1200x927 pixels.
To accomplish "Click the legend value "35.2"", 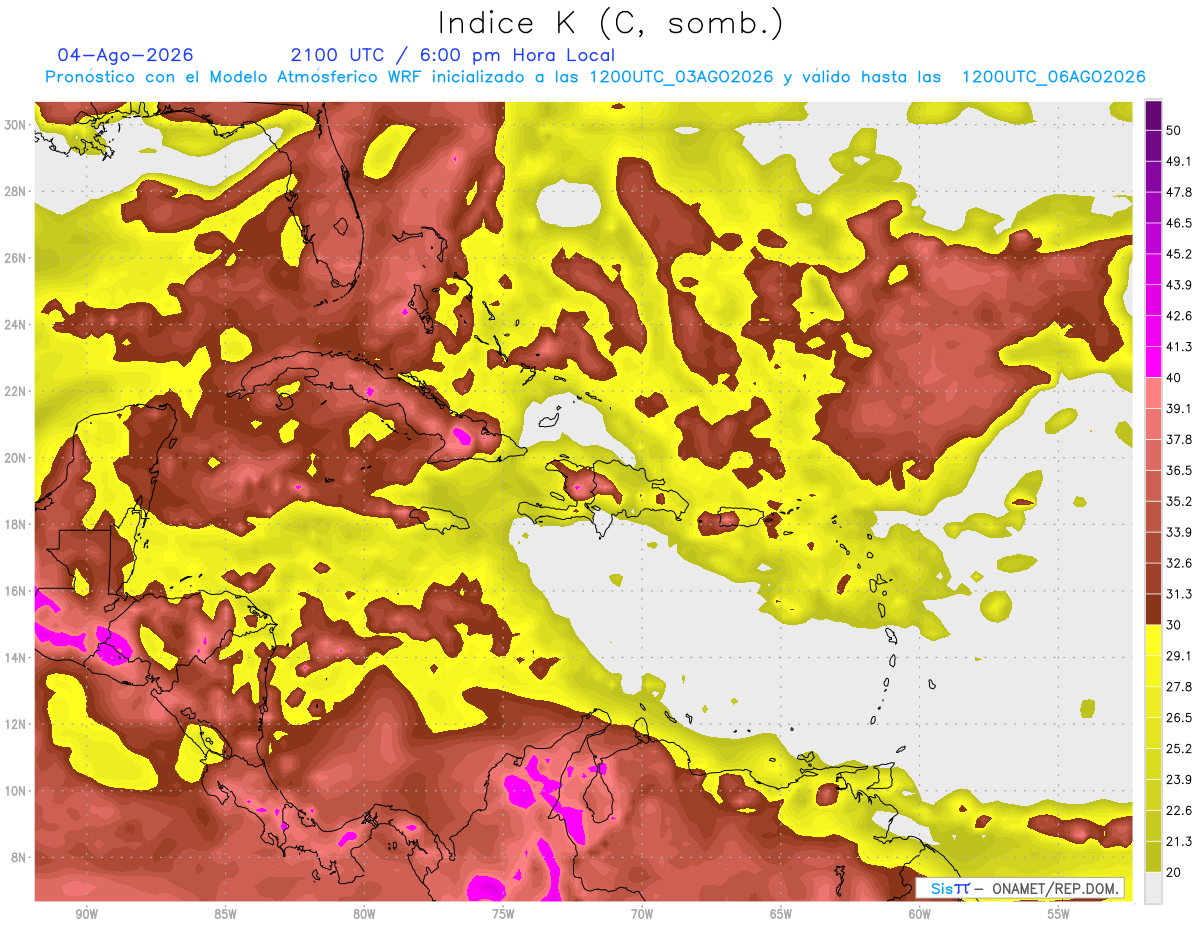I will click(1179, 501).
